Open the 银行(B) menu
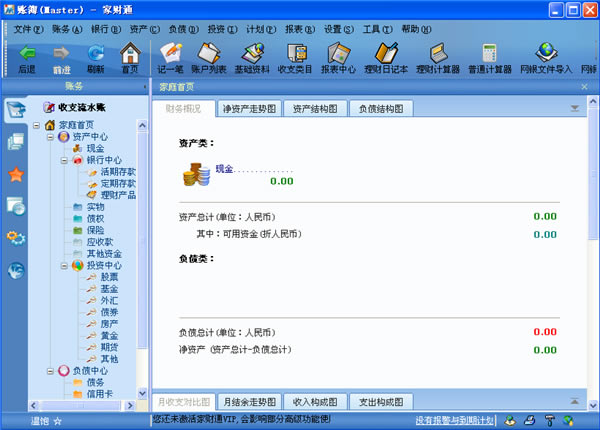The width and height of the screenshot is (600, 430). point(106,29)
